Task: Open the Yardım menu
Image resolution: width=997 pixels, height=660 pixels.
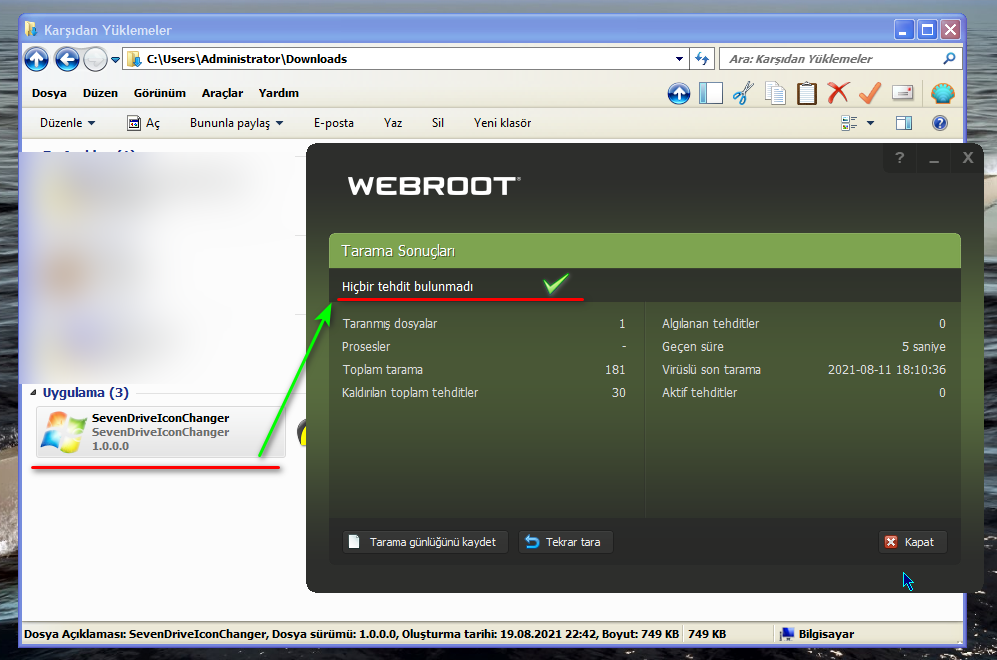Action: 278,93
